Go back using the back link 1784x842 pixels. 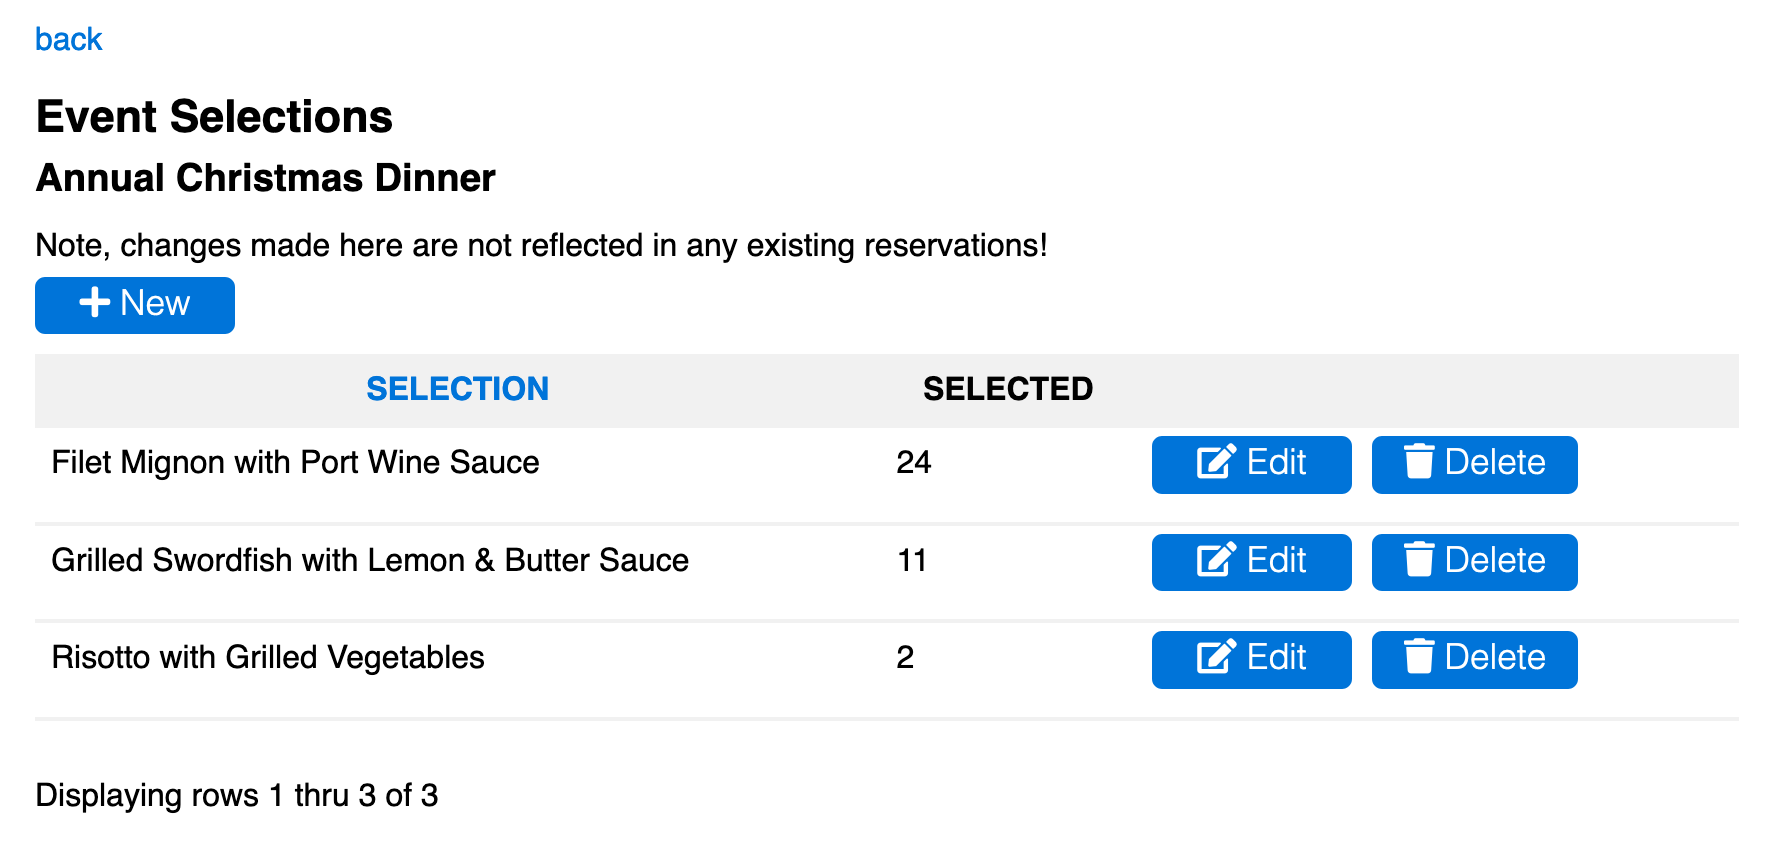(69, 39)
